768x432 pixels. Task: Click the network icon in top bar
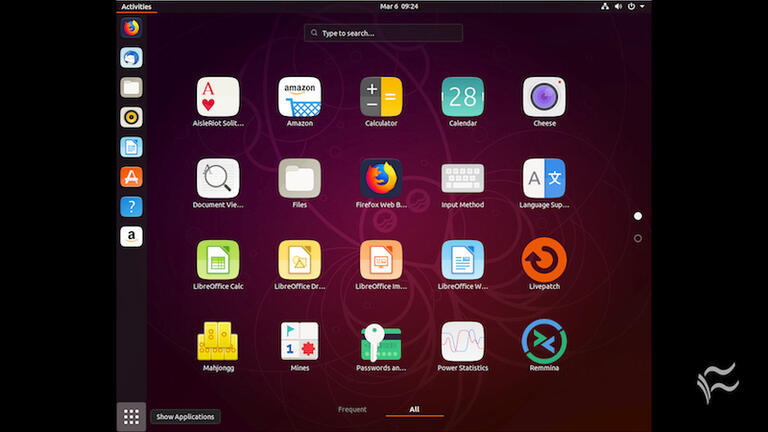point(605,6)
